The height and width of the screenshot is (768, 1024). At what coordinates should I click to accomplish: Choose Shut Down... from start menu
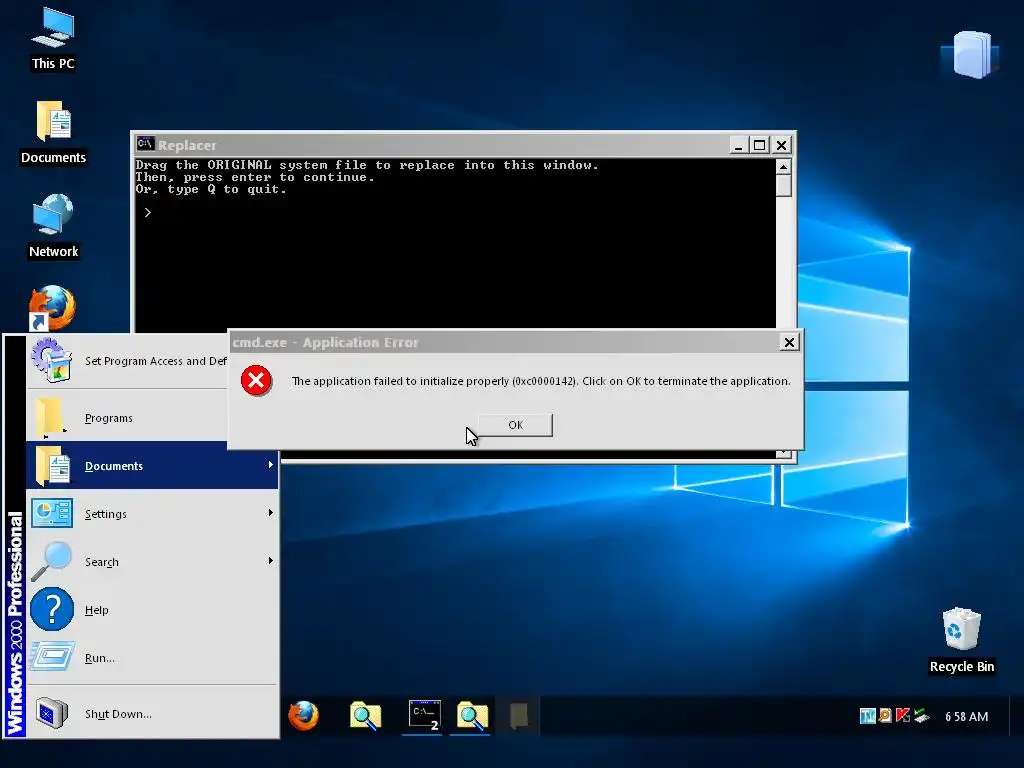(x=152, y=714)
